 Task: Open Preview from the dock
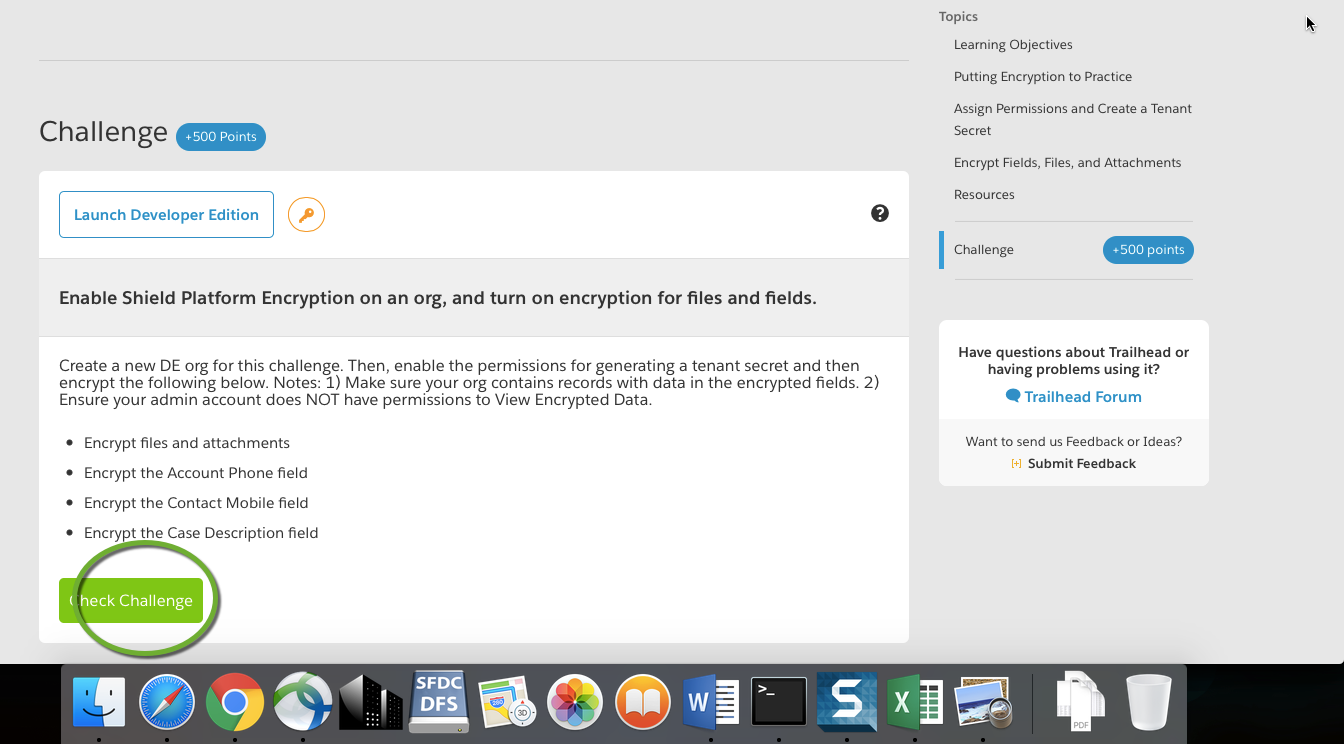[x=985, y=702]
